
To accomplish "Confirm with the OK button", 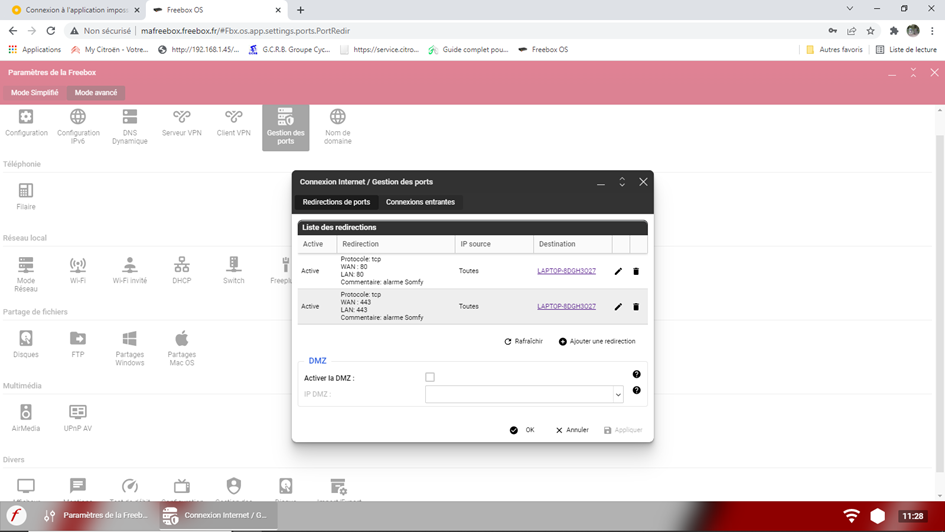I will coord(522,430).
